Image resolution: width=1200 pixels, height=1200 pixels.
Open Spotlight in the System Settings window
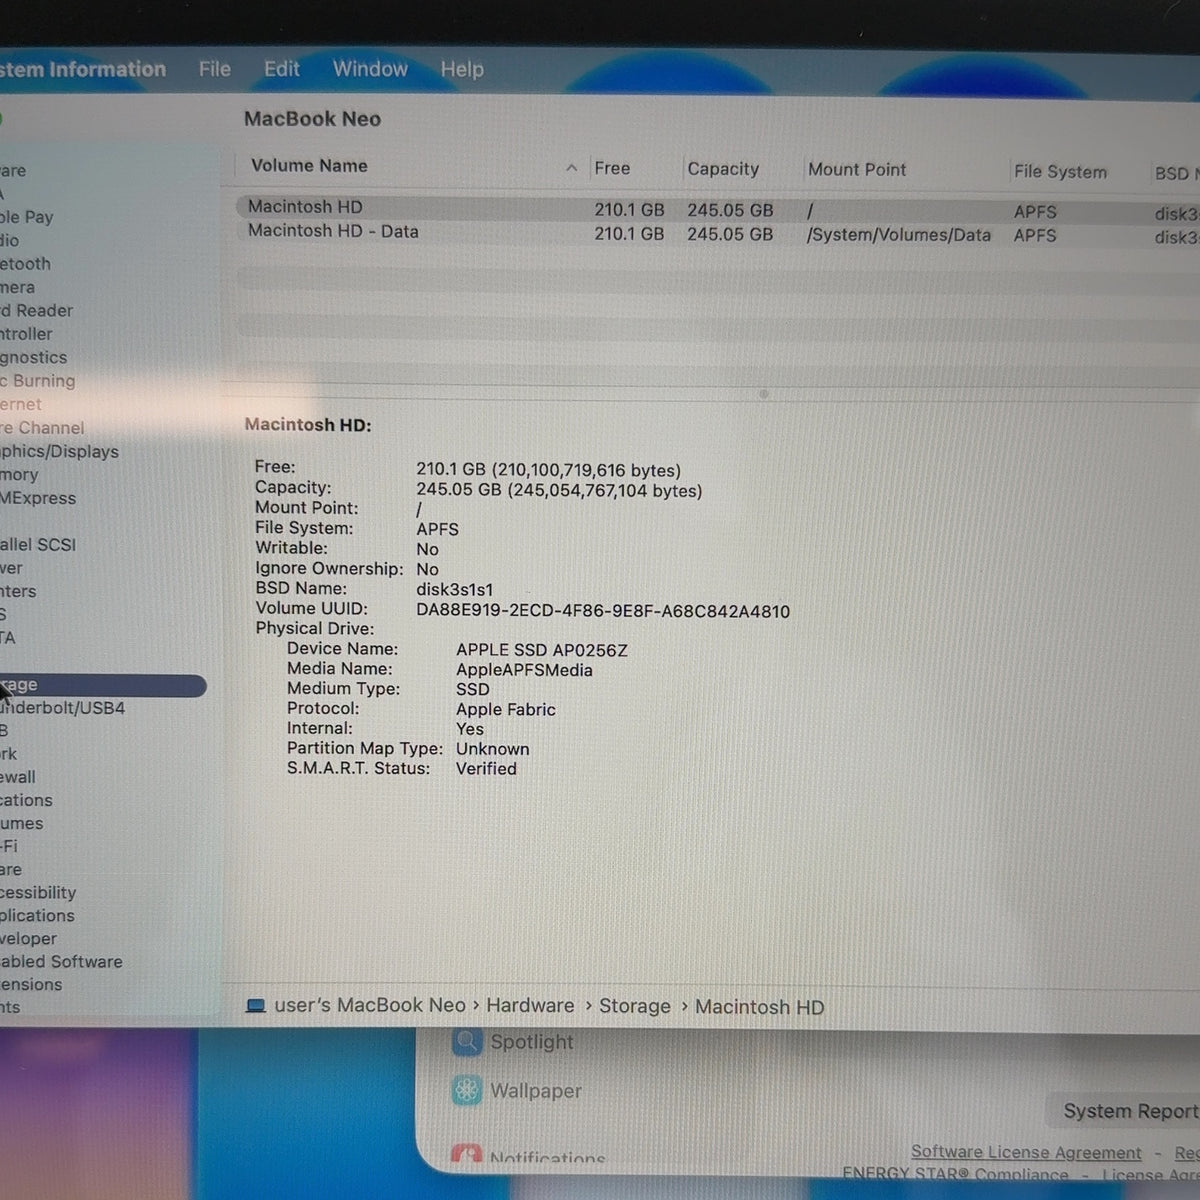[514, 1042]
